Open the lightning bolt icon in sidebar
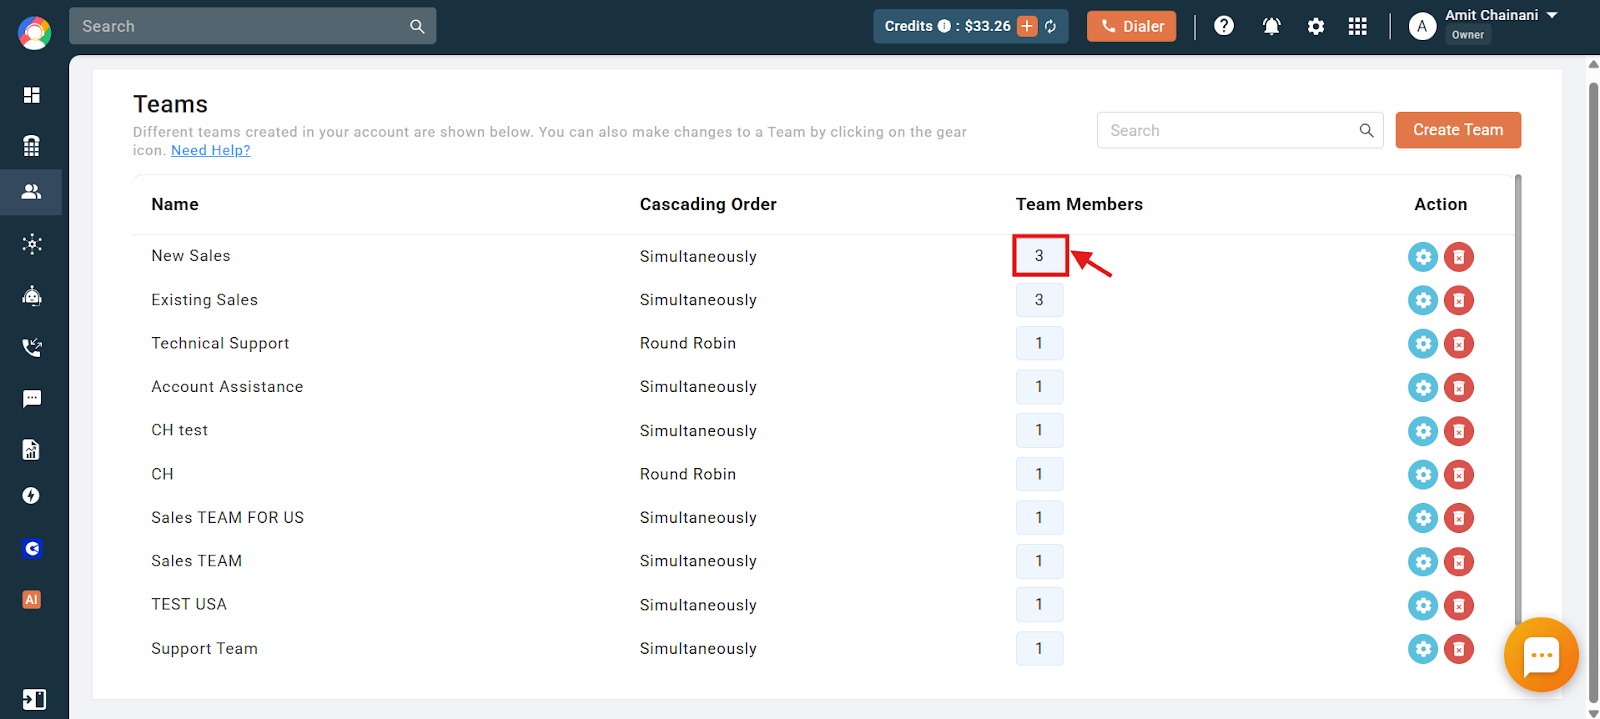 point(32,496)
